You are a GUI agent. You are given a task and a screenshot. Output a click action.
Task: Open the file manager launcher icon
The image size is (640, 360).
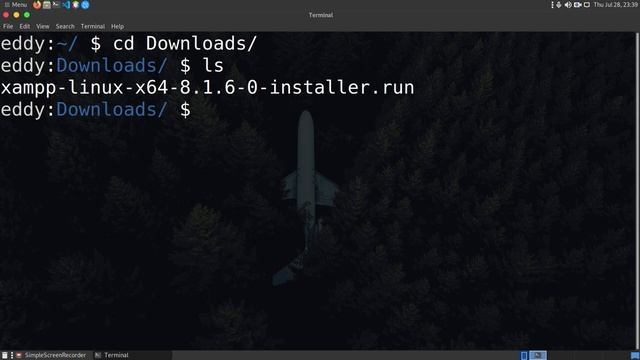47,5
